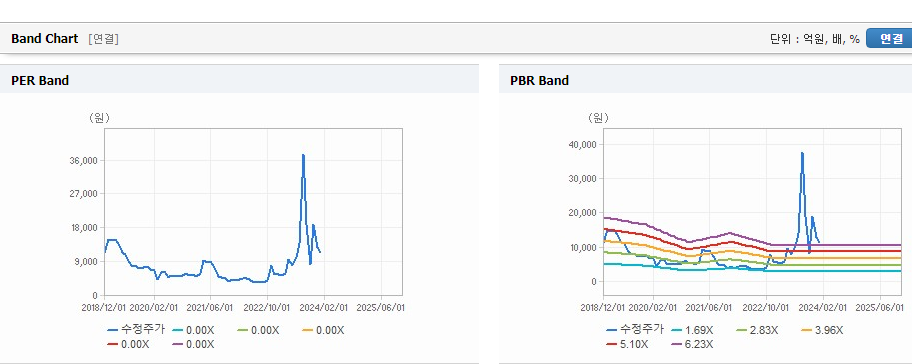Toggle the green 0.00X legend entry
The image size is (912, 364).
click(x=259, y=330)
